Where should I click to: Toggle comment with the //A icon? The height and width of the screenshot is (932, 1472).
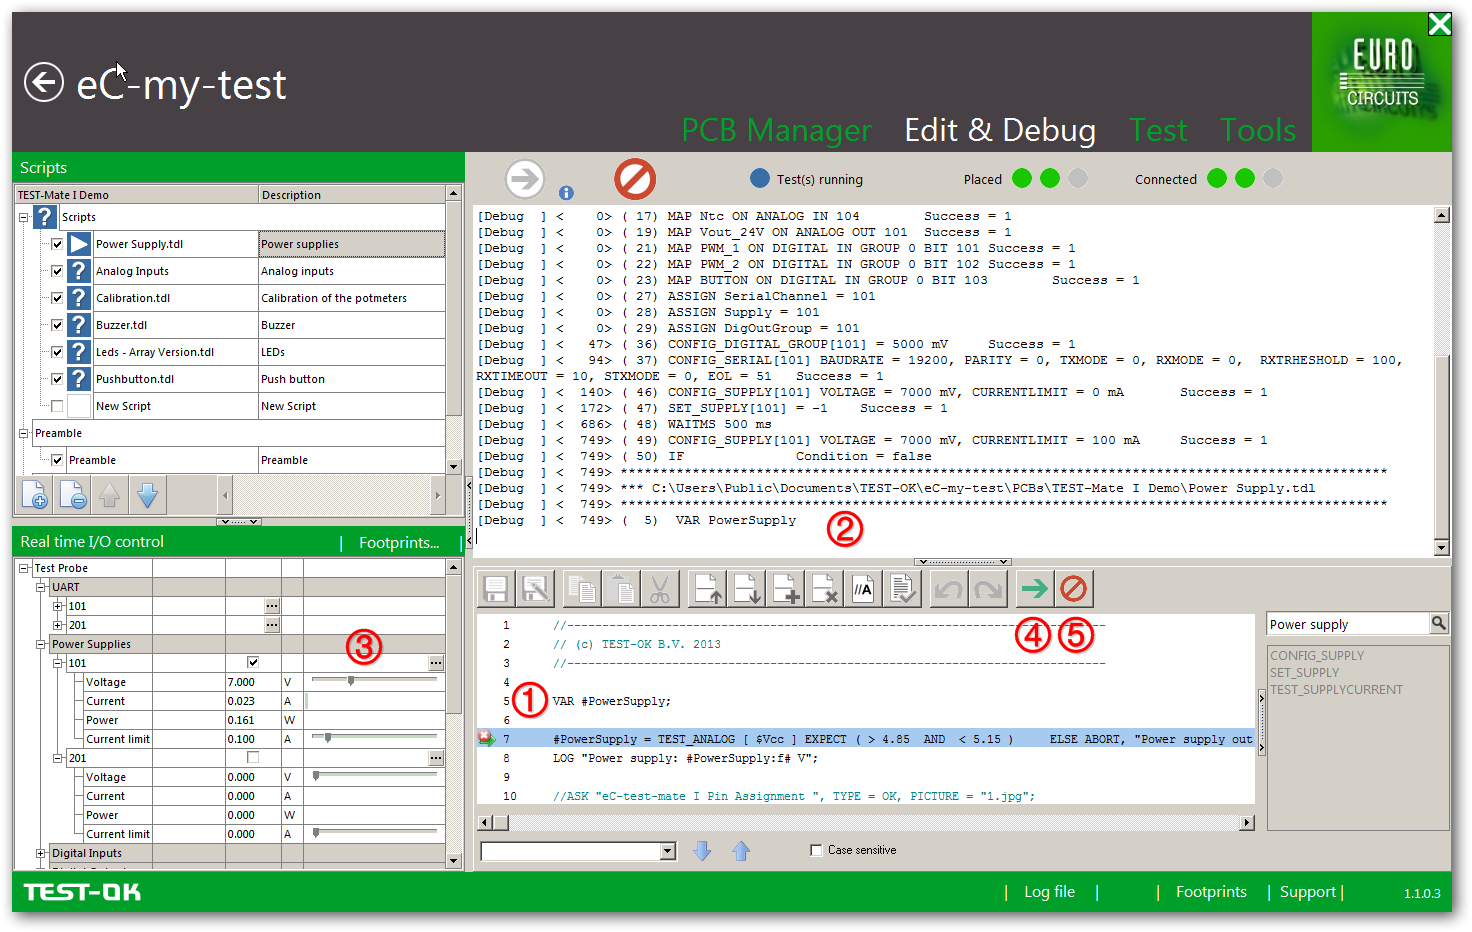(x=864, y=589)
